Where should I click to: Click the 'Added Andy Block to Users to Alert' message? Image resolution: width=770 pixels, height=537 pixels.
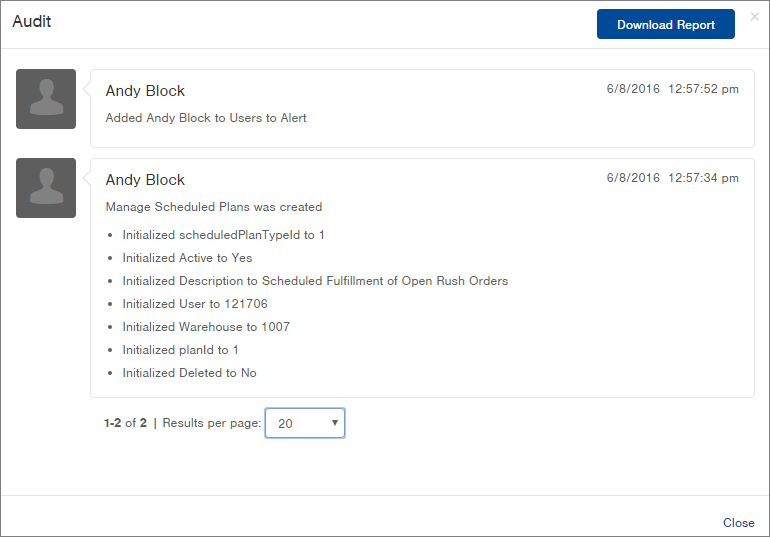tap(206, 118)
